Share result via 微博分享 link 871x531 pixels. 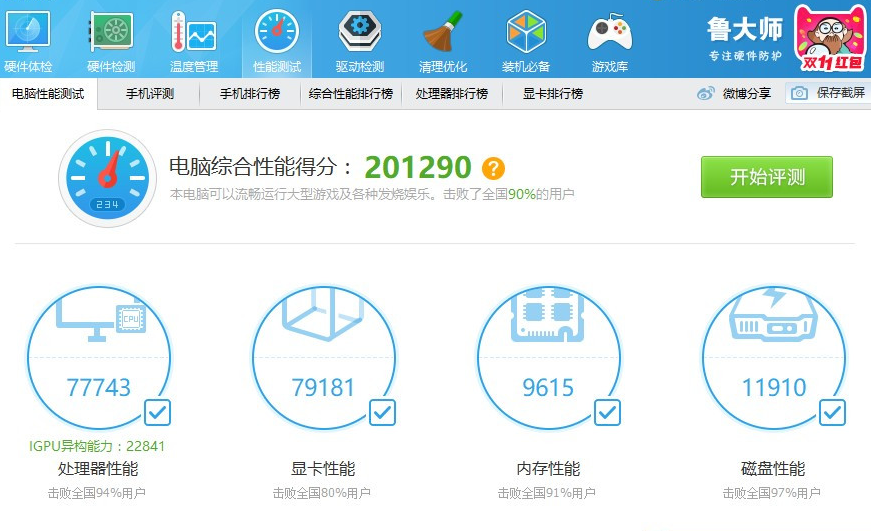click(747, 93)
